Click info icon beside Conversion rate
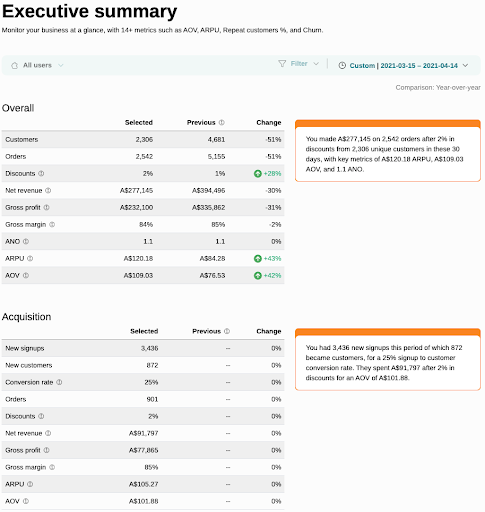This screenshot has width=485, height=512. coord(59,382)
